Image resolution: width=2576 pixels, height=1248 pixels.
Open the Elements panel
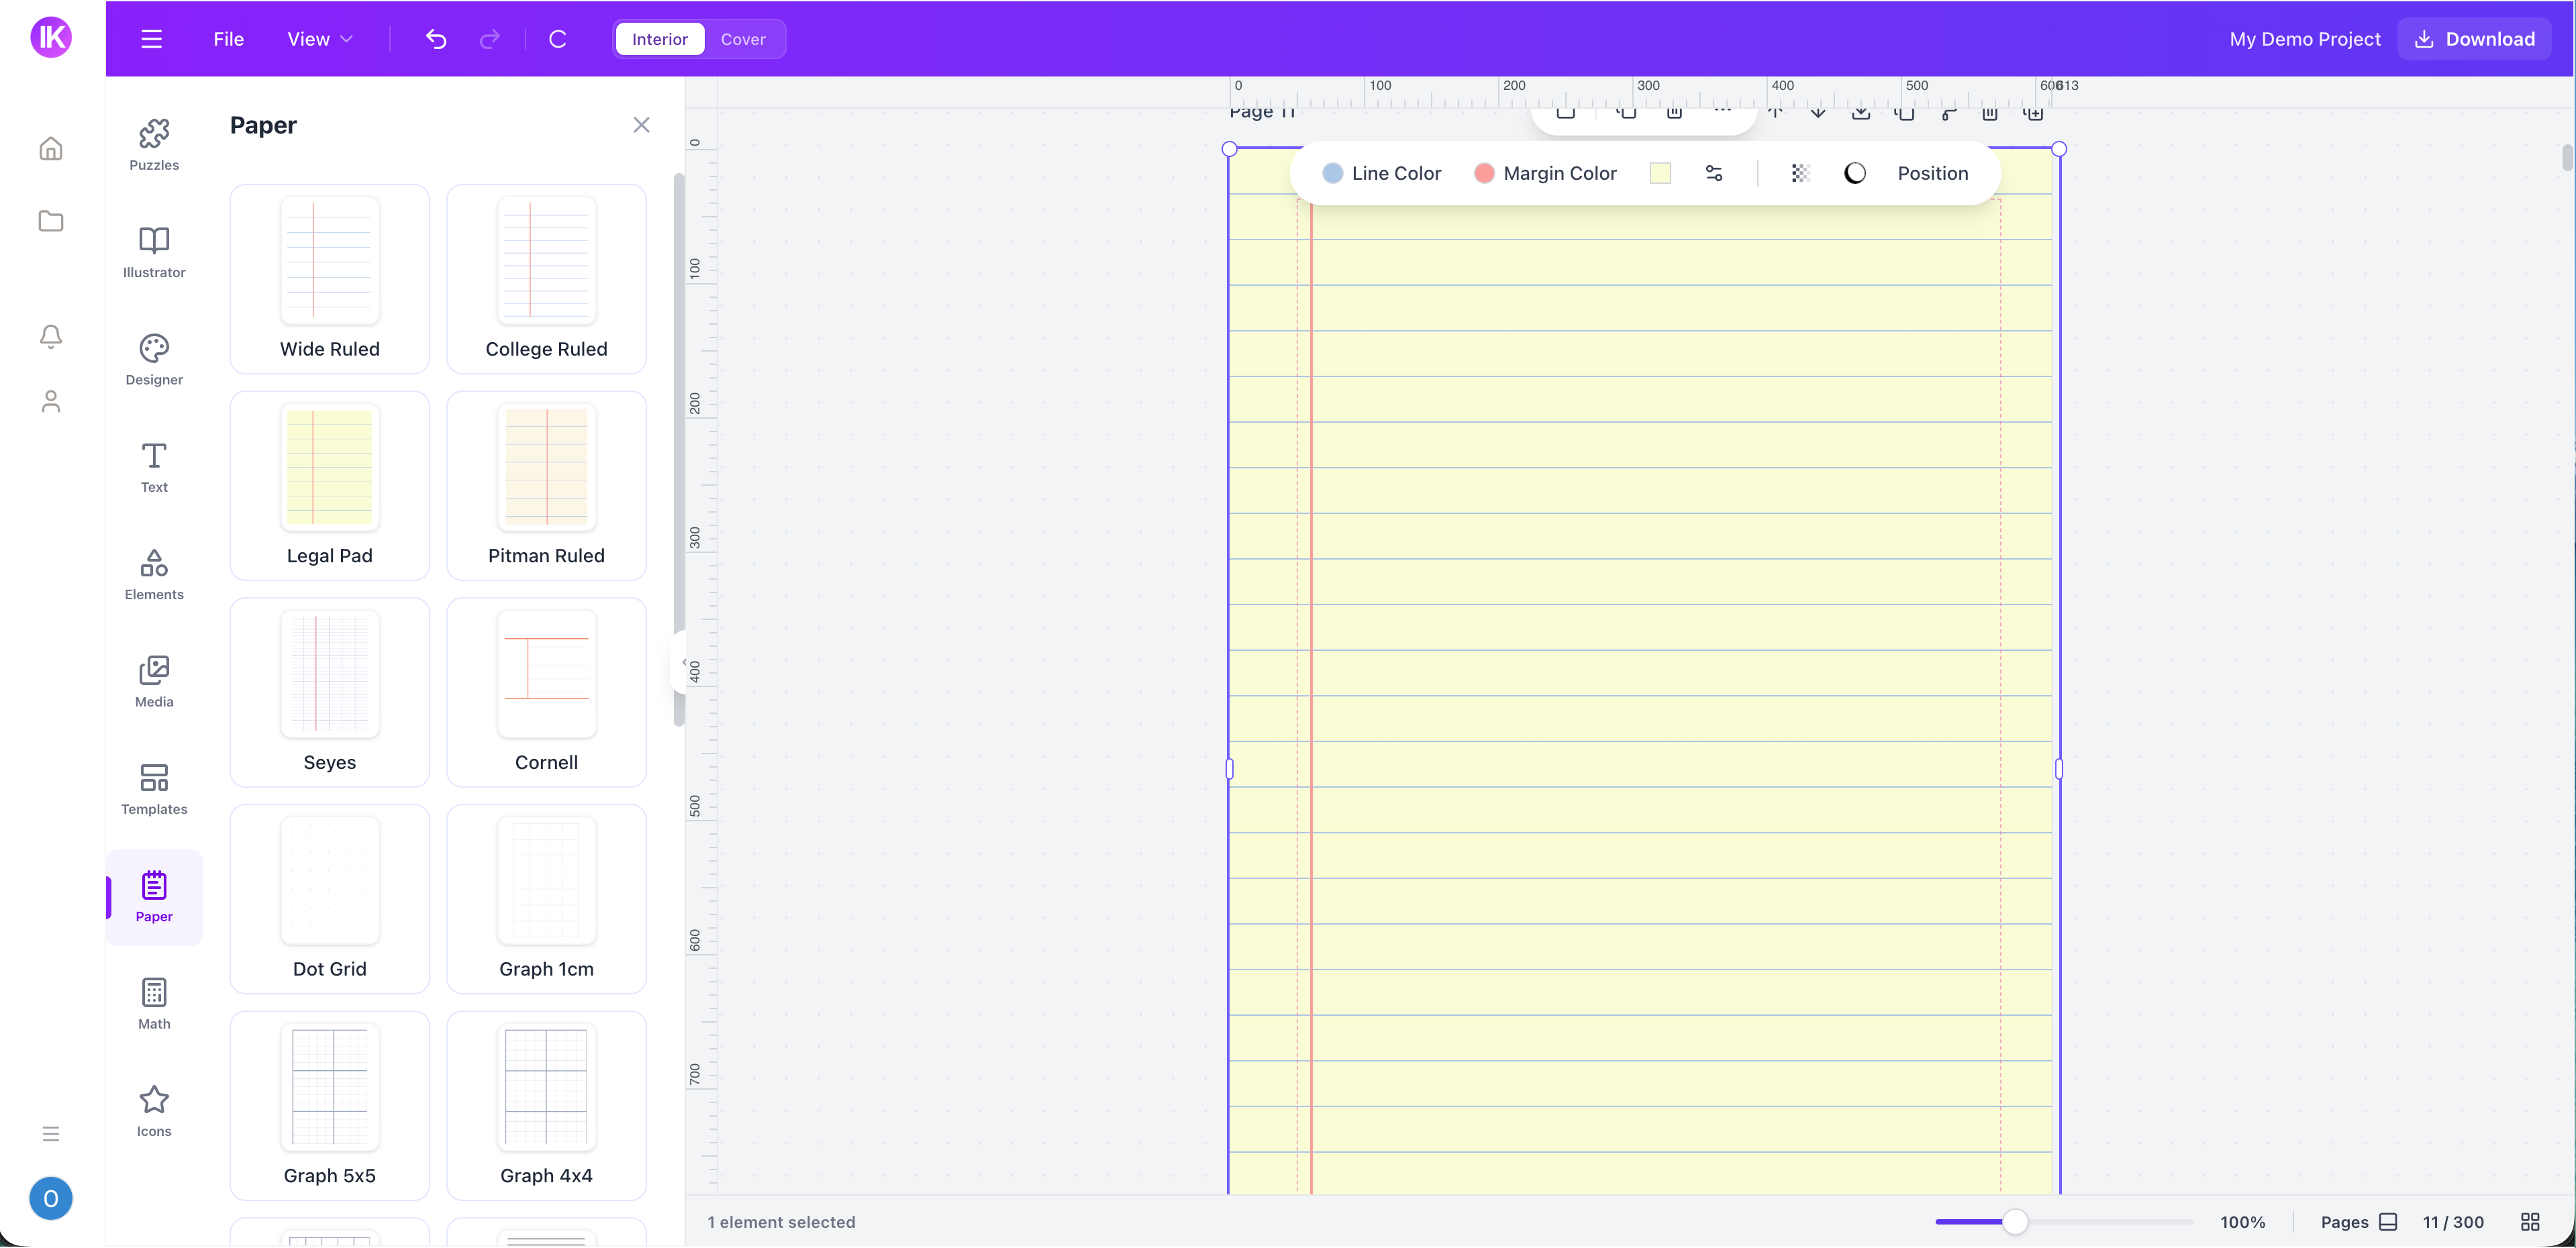click(x=154, y=574)
